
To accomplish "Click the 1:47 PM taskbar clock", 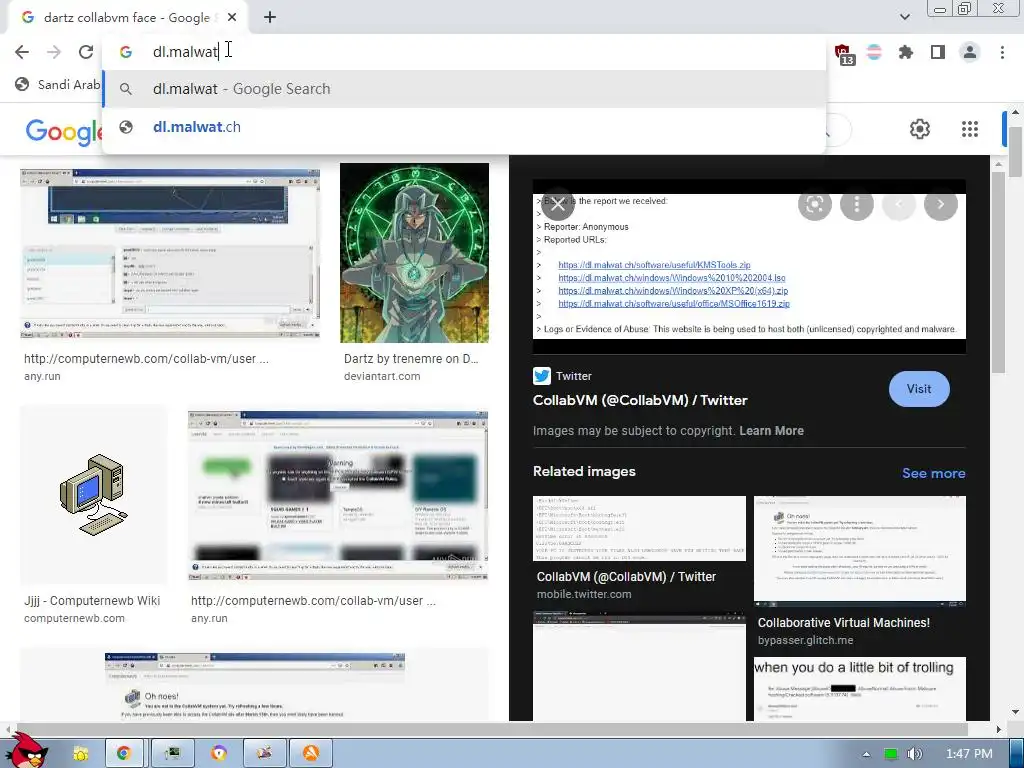I will point(969,754).
